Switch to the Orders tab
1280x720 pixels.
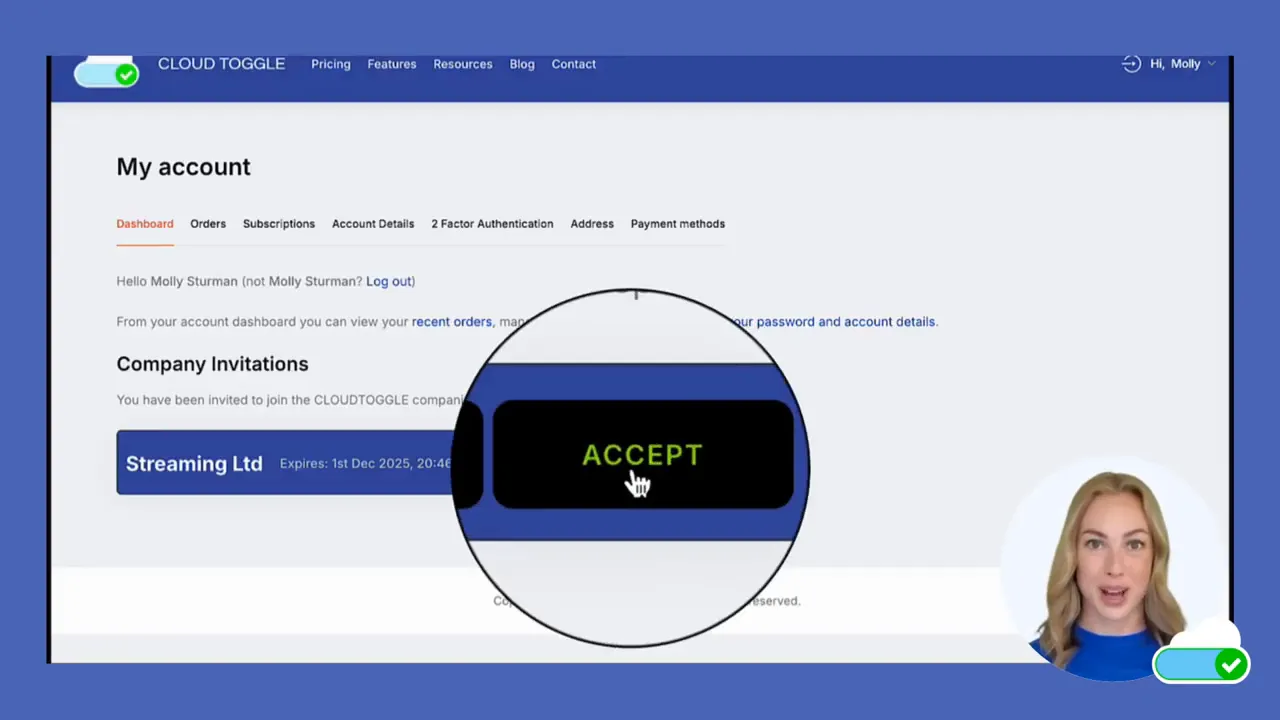click(207, 223)
